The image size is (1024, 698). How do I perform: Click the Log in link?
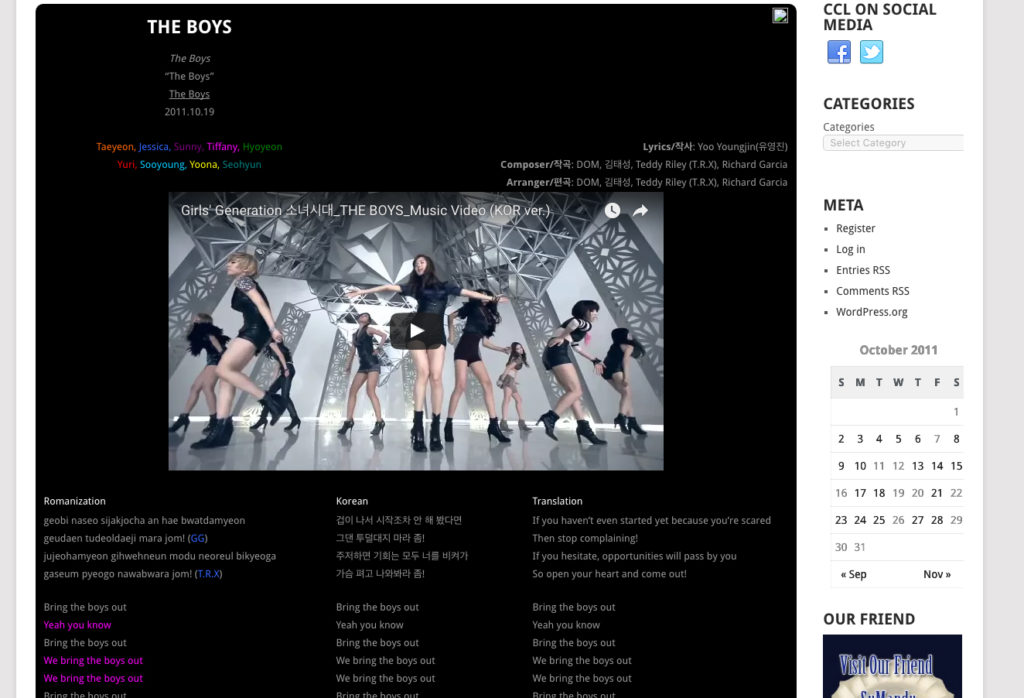(x=850, y=249)
